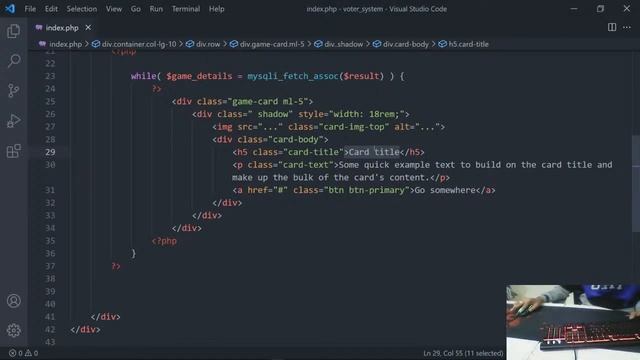This screenshot has height=360, width=640.
Task: Open the Selection menu
Action: [x=82, y=9]
